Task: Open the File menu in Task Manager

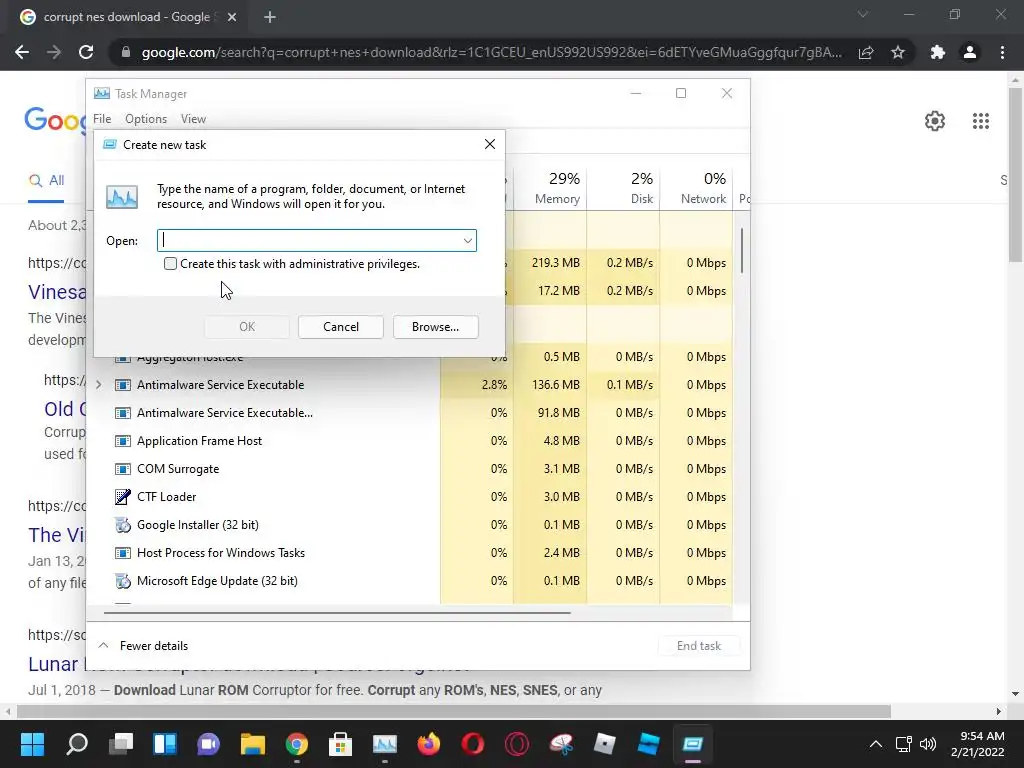Action: click(102, 119)
